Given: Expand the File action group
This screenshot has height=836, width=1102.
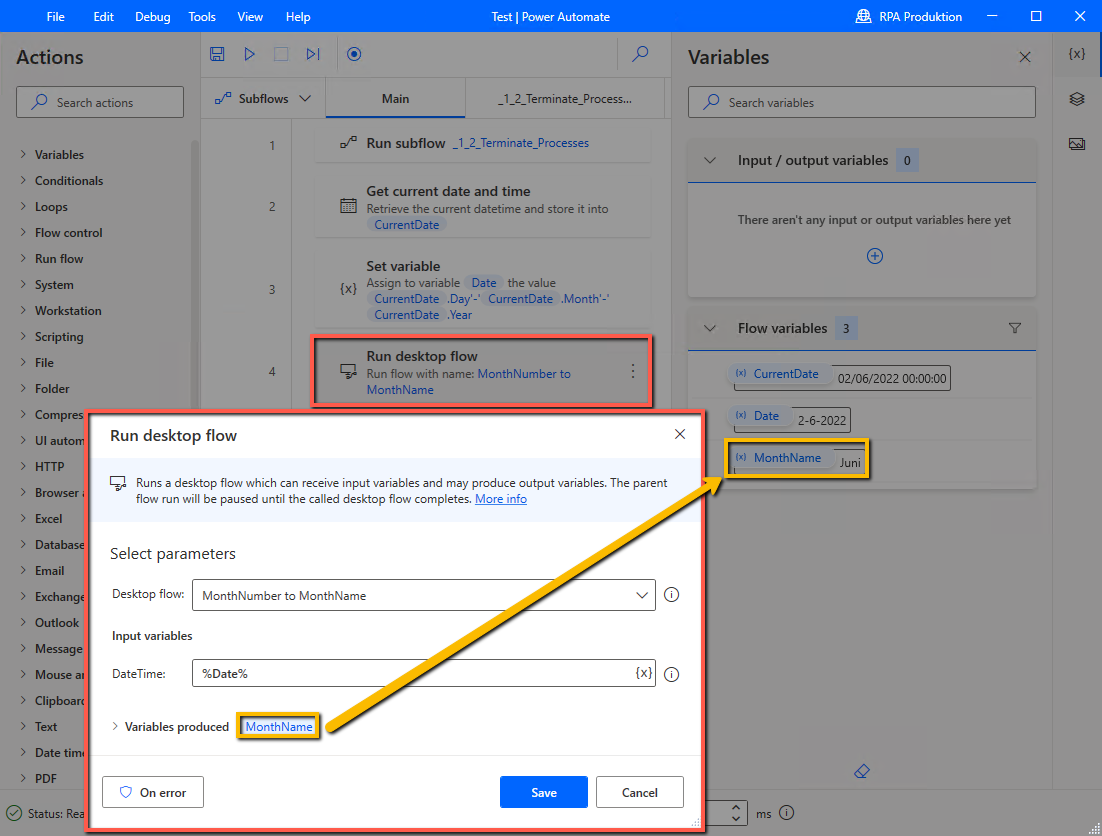Looking at the screenshot, I should pos(23,362).
